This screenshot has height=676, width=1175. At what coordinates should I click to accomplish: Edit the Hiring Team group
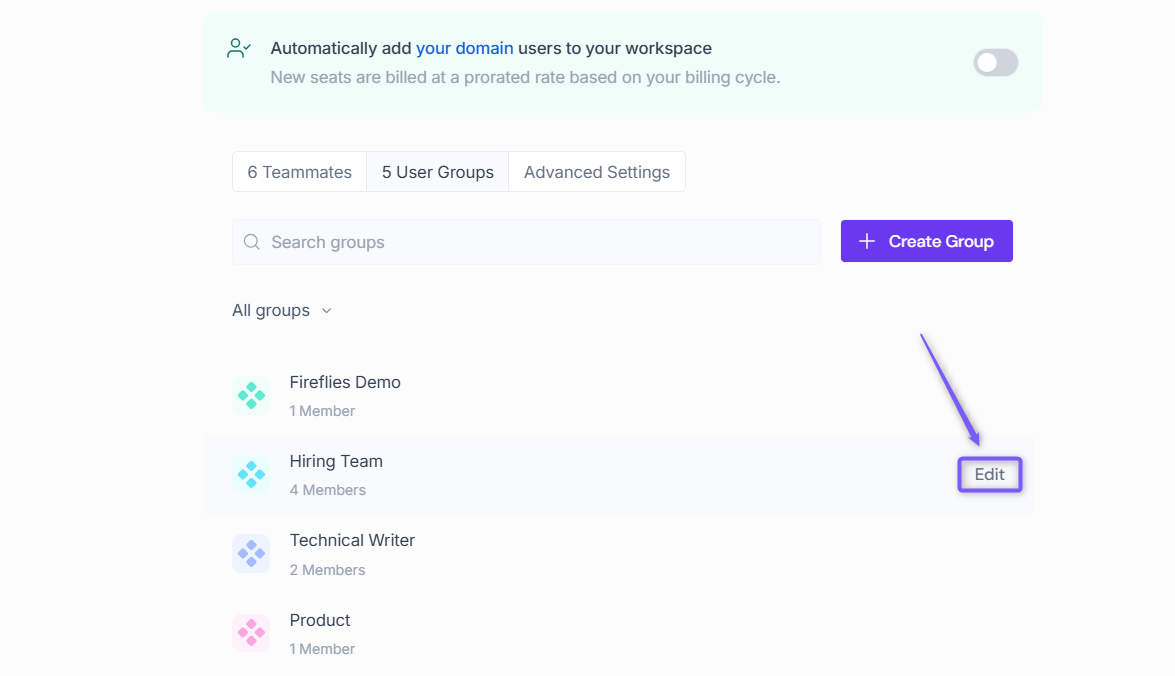989,474
